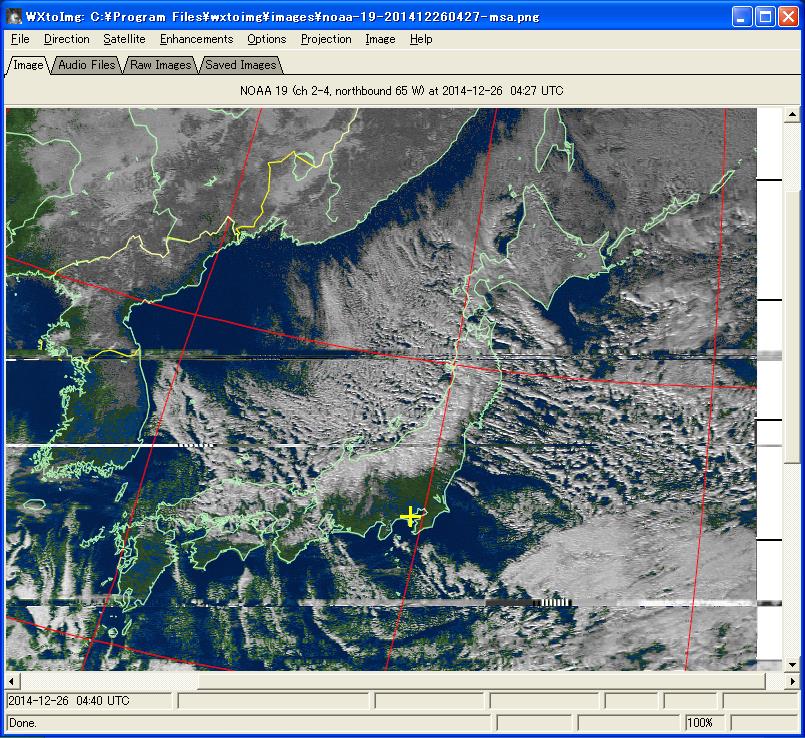Open the Satellite menu

124,39
